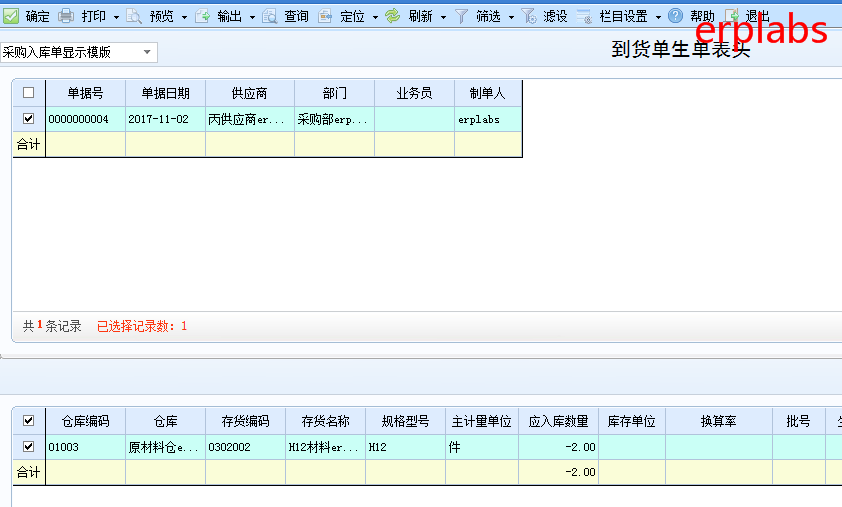This screenshot has height=507, width=842.
Task: Click the 库存单位 column header
Action: pyautogui.click(x=632, y=422)
